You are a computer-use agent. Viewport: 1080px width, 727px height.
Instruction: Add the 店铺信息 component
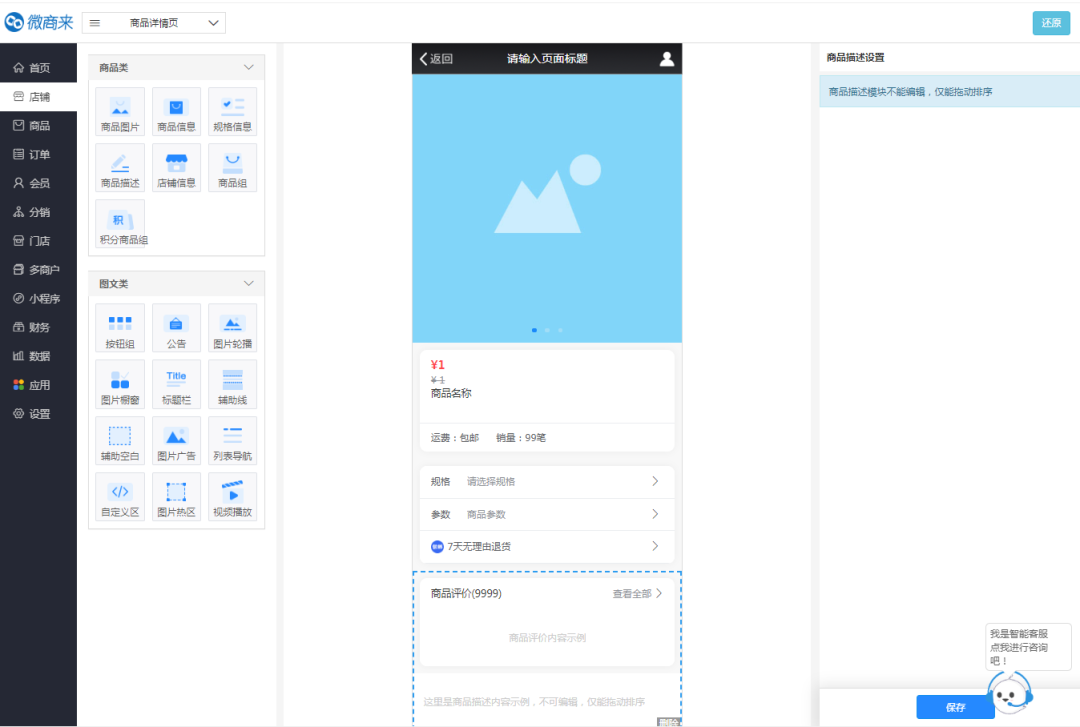click(x=176, y=167)
